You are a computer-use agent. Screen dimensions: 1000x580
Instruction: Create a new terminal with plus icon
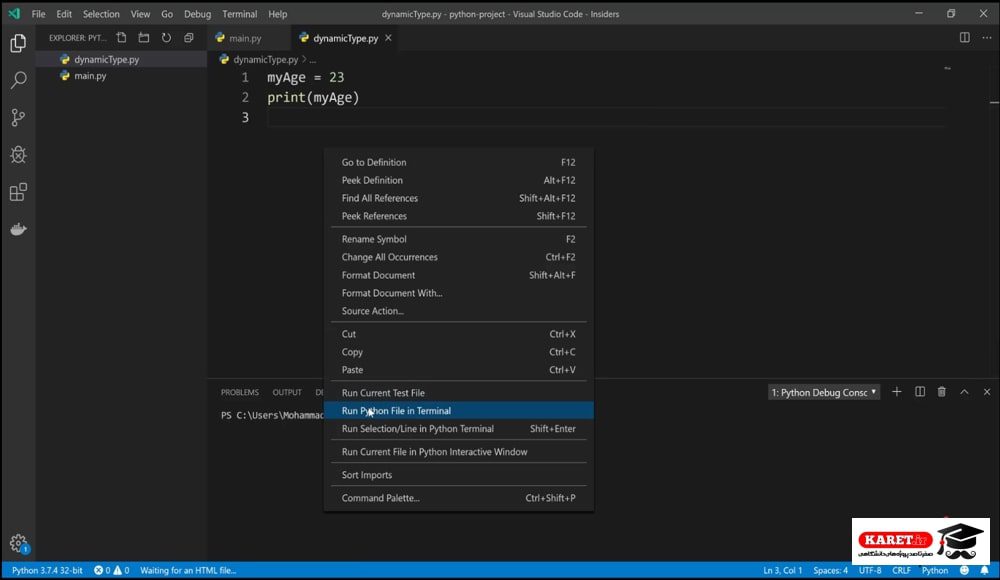point(897,392)
